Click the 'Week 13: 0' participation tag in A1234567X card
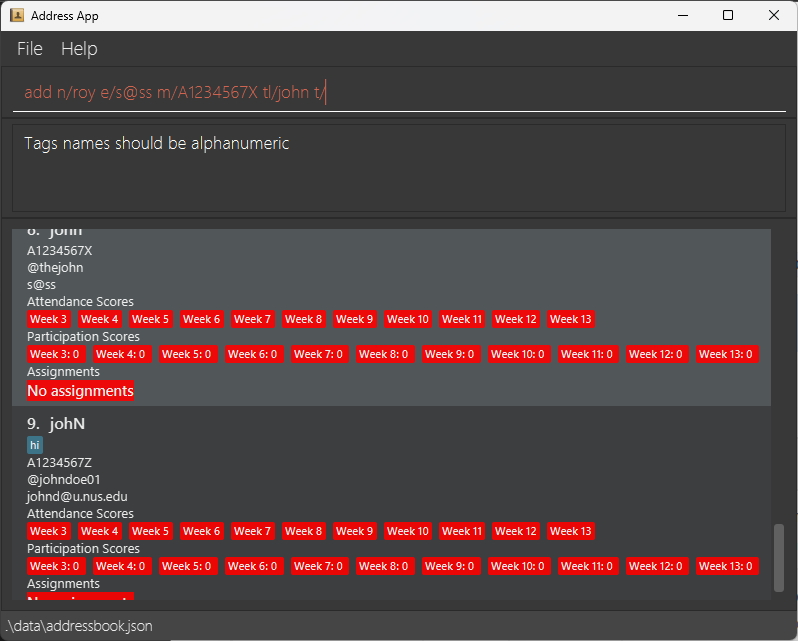 (726, 354)
